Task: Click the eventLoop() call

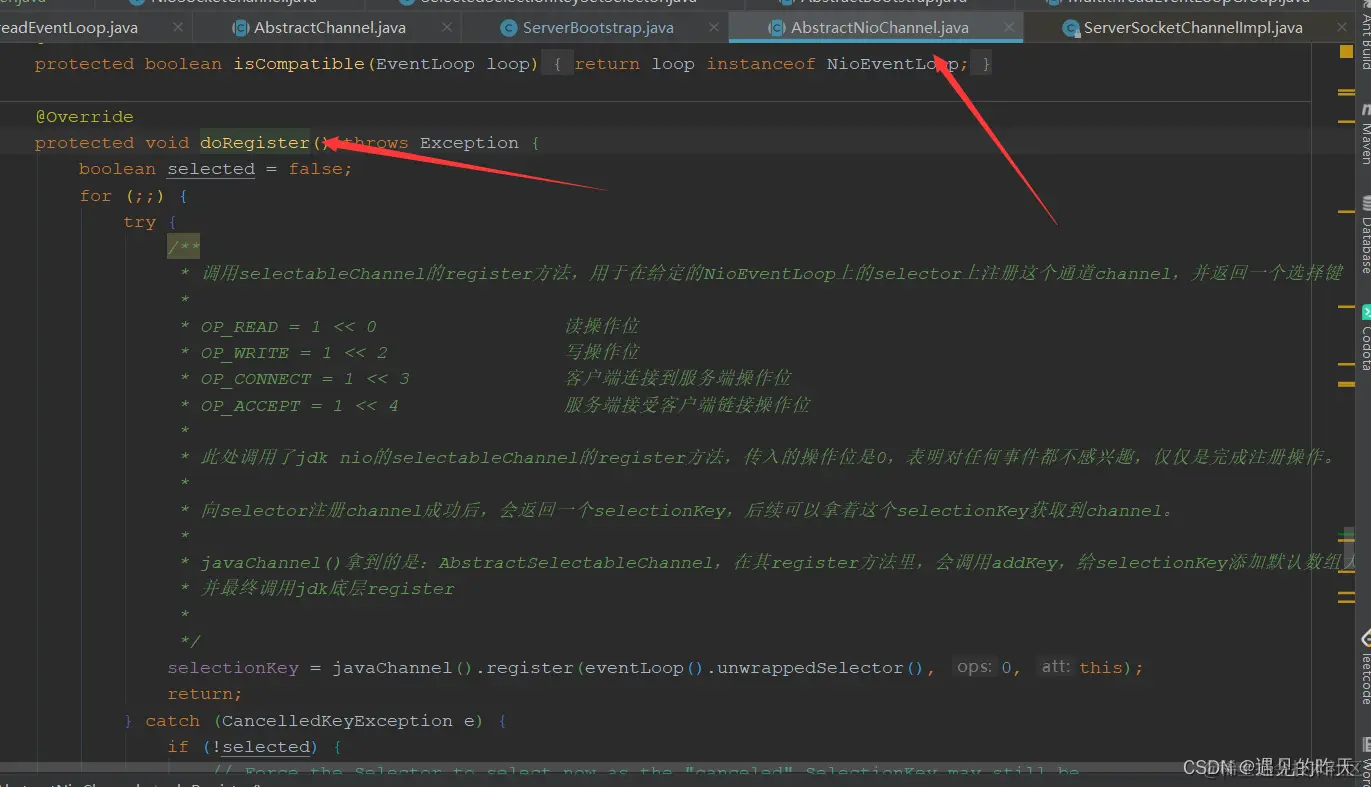Action: click(x=644, y=668)
